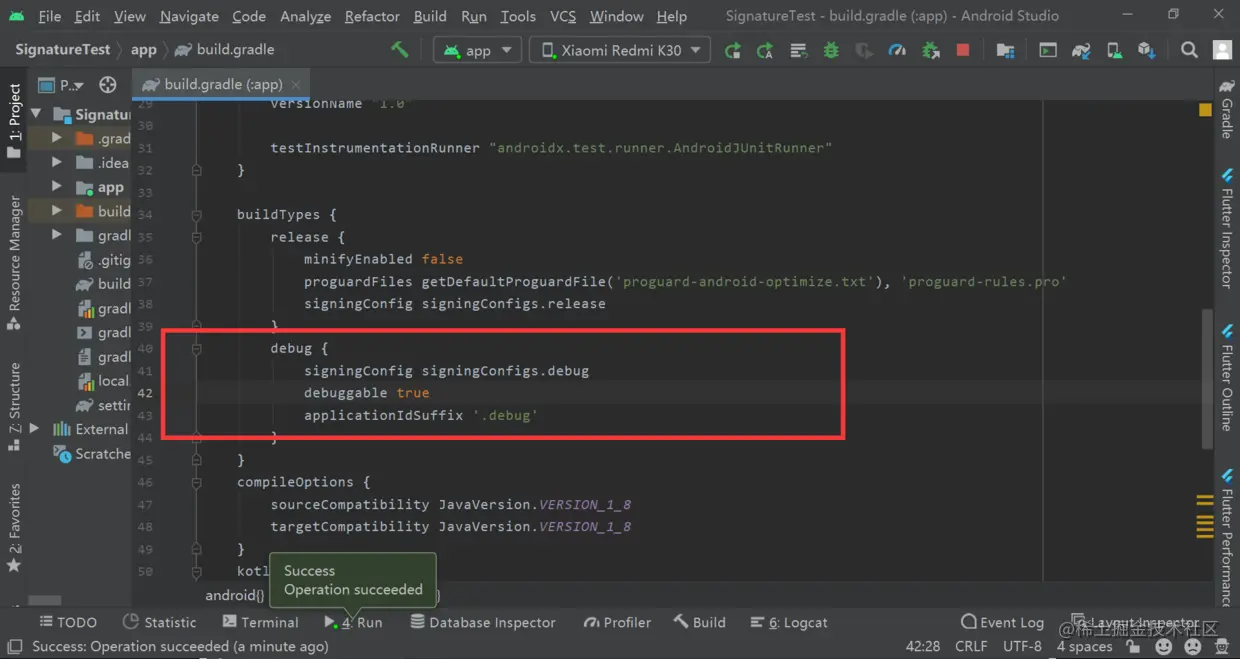Toggle the lock read-only icon in status bar
This screenshot has width=1240, height=659.
(1133, 647)
